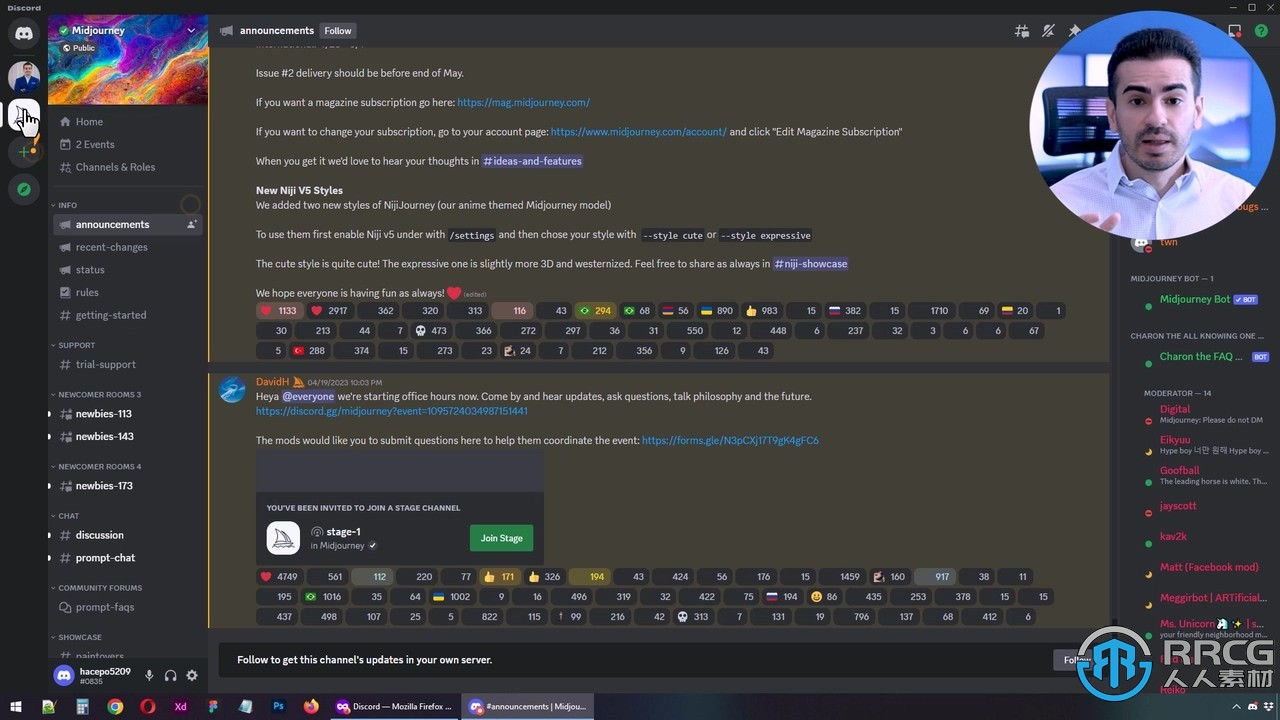
Task: Open the rules channel
Action: tap(127, 292)
